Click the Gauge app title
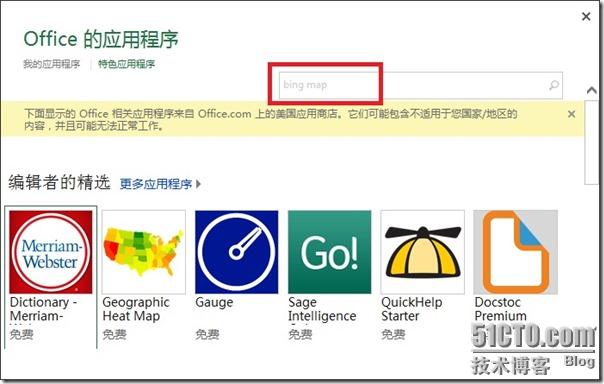The height and width of the screenshot is (384, 604). 214,302
